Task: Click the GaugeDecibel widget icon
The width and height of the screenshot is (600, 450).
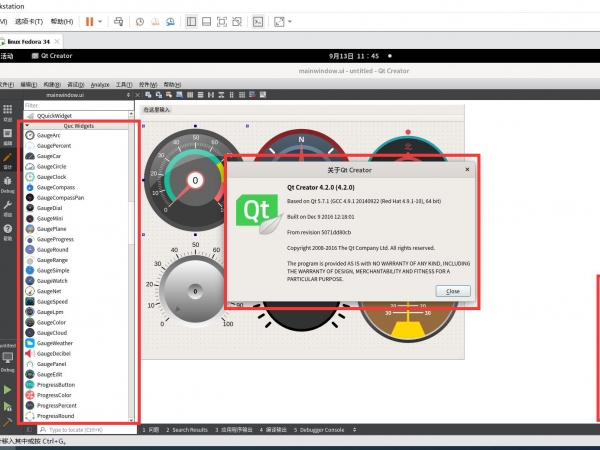Action: pyautogui.click(x=30, y=353)
